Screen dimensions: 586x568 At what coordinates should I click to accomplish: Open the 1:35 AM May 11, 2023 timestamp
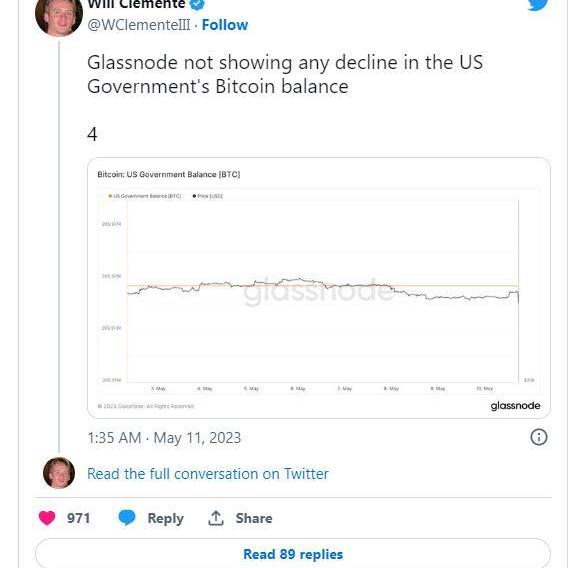pos(164,438)
